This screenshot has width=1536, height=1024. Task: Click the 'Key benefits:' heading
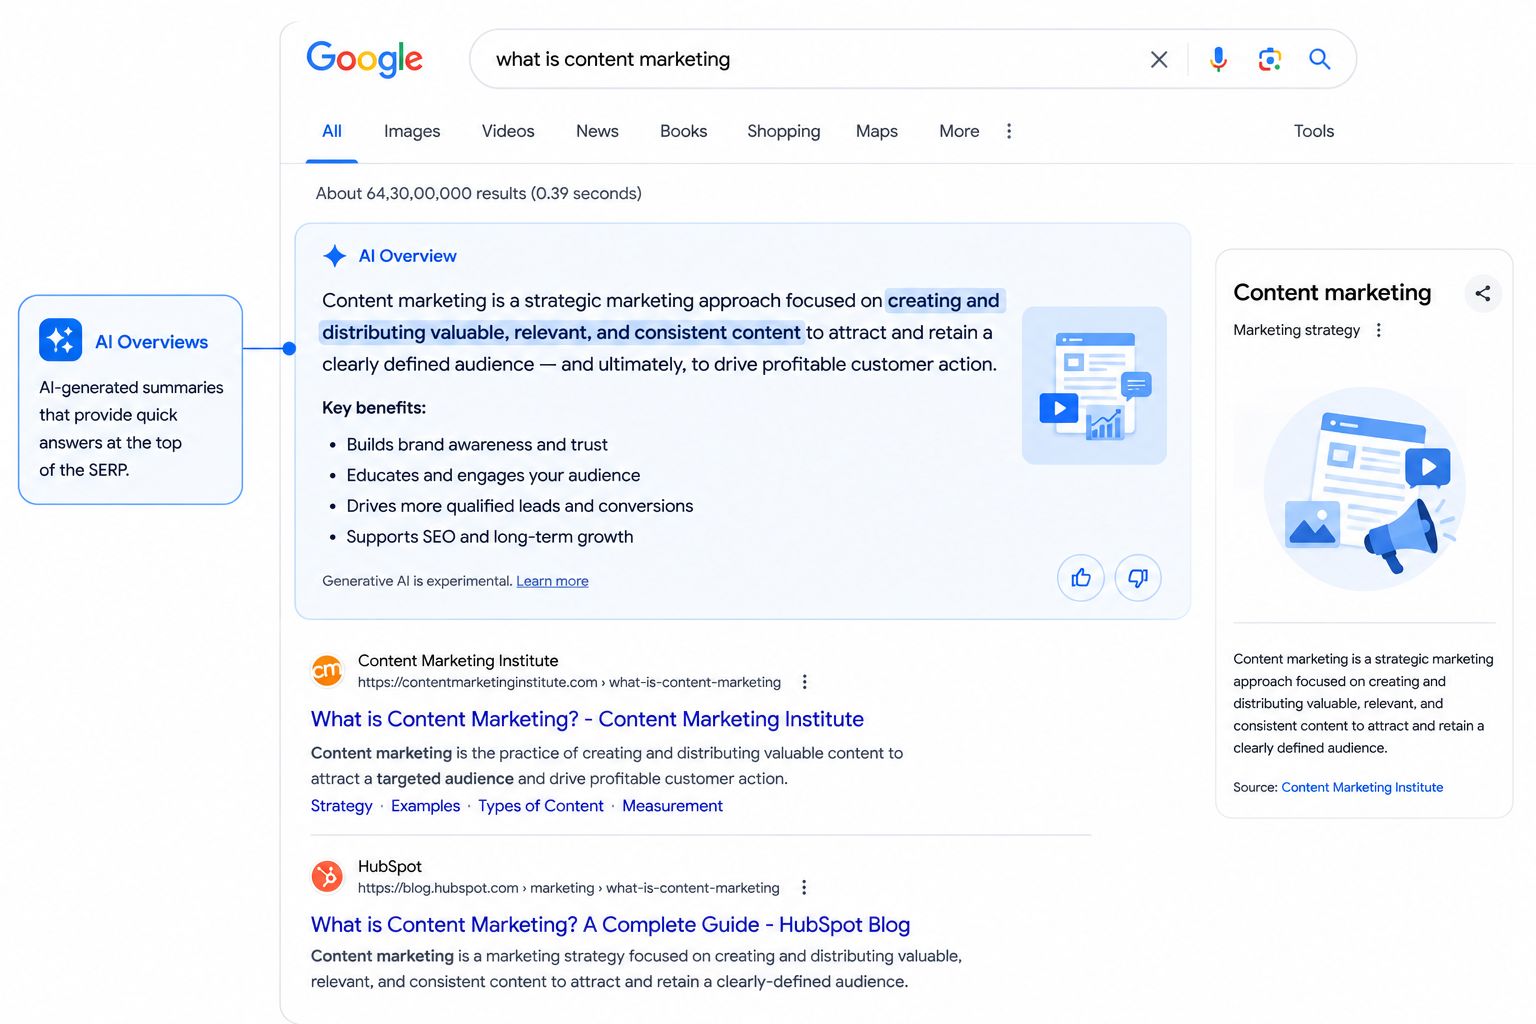click(374, 408)
